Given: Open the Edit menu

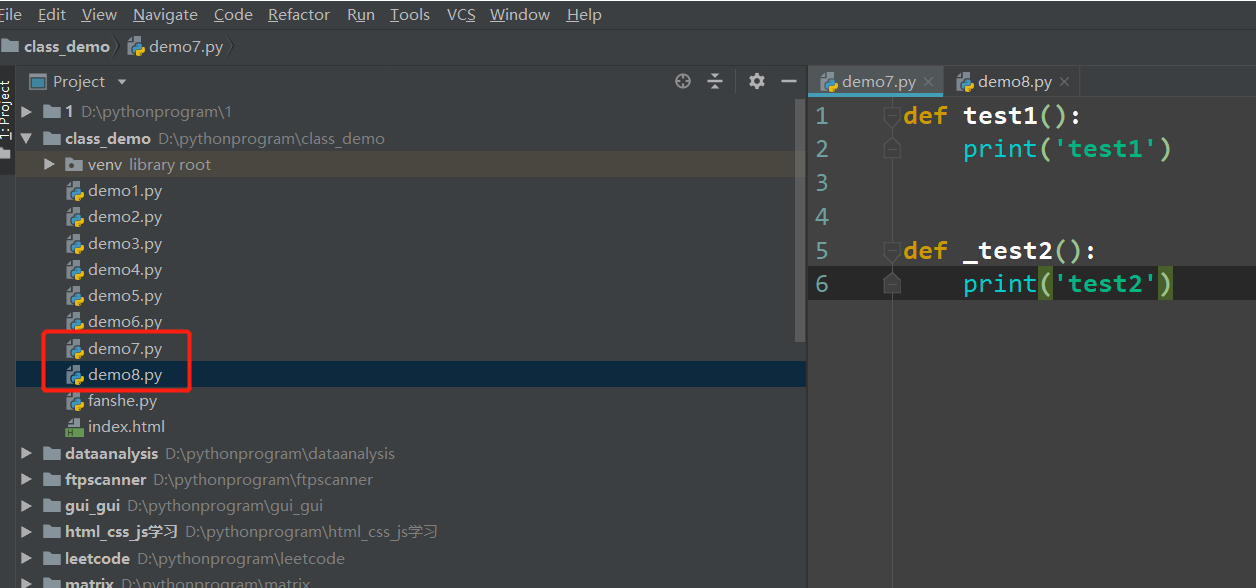Looking at the screenshot, I should [x=52, y=14].
